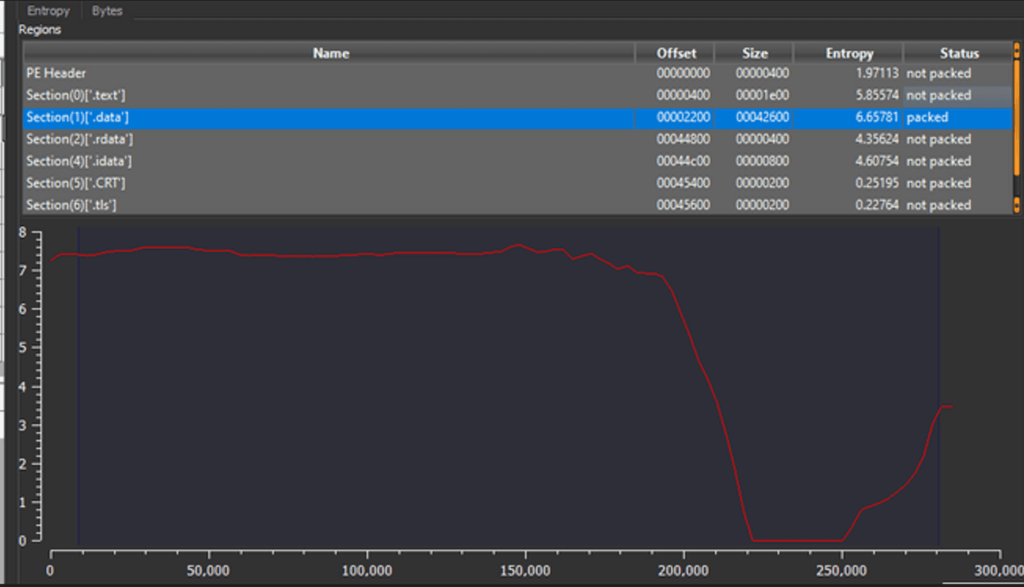This screenshot has height=587, width=1024.
Task: Click the size cell 00001e00
Action: [x=762, y=95]
